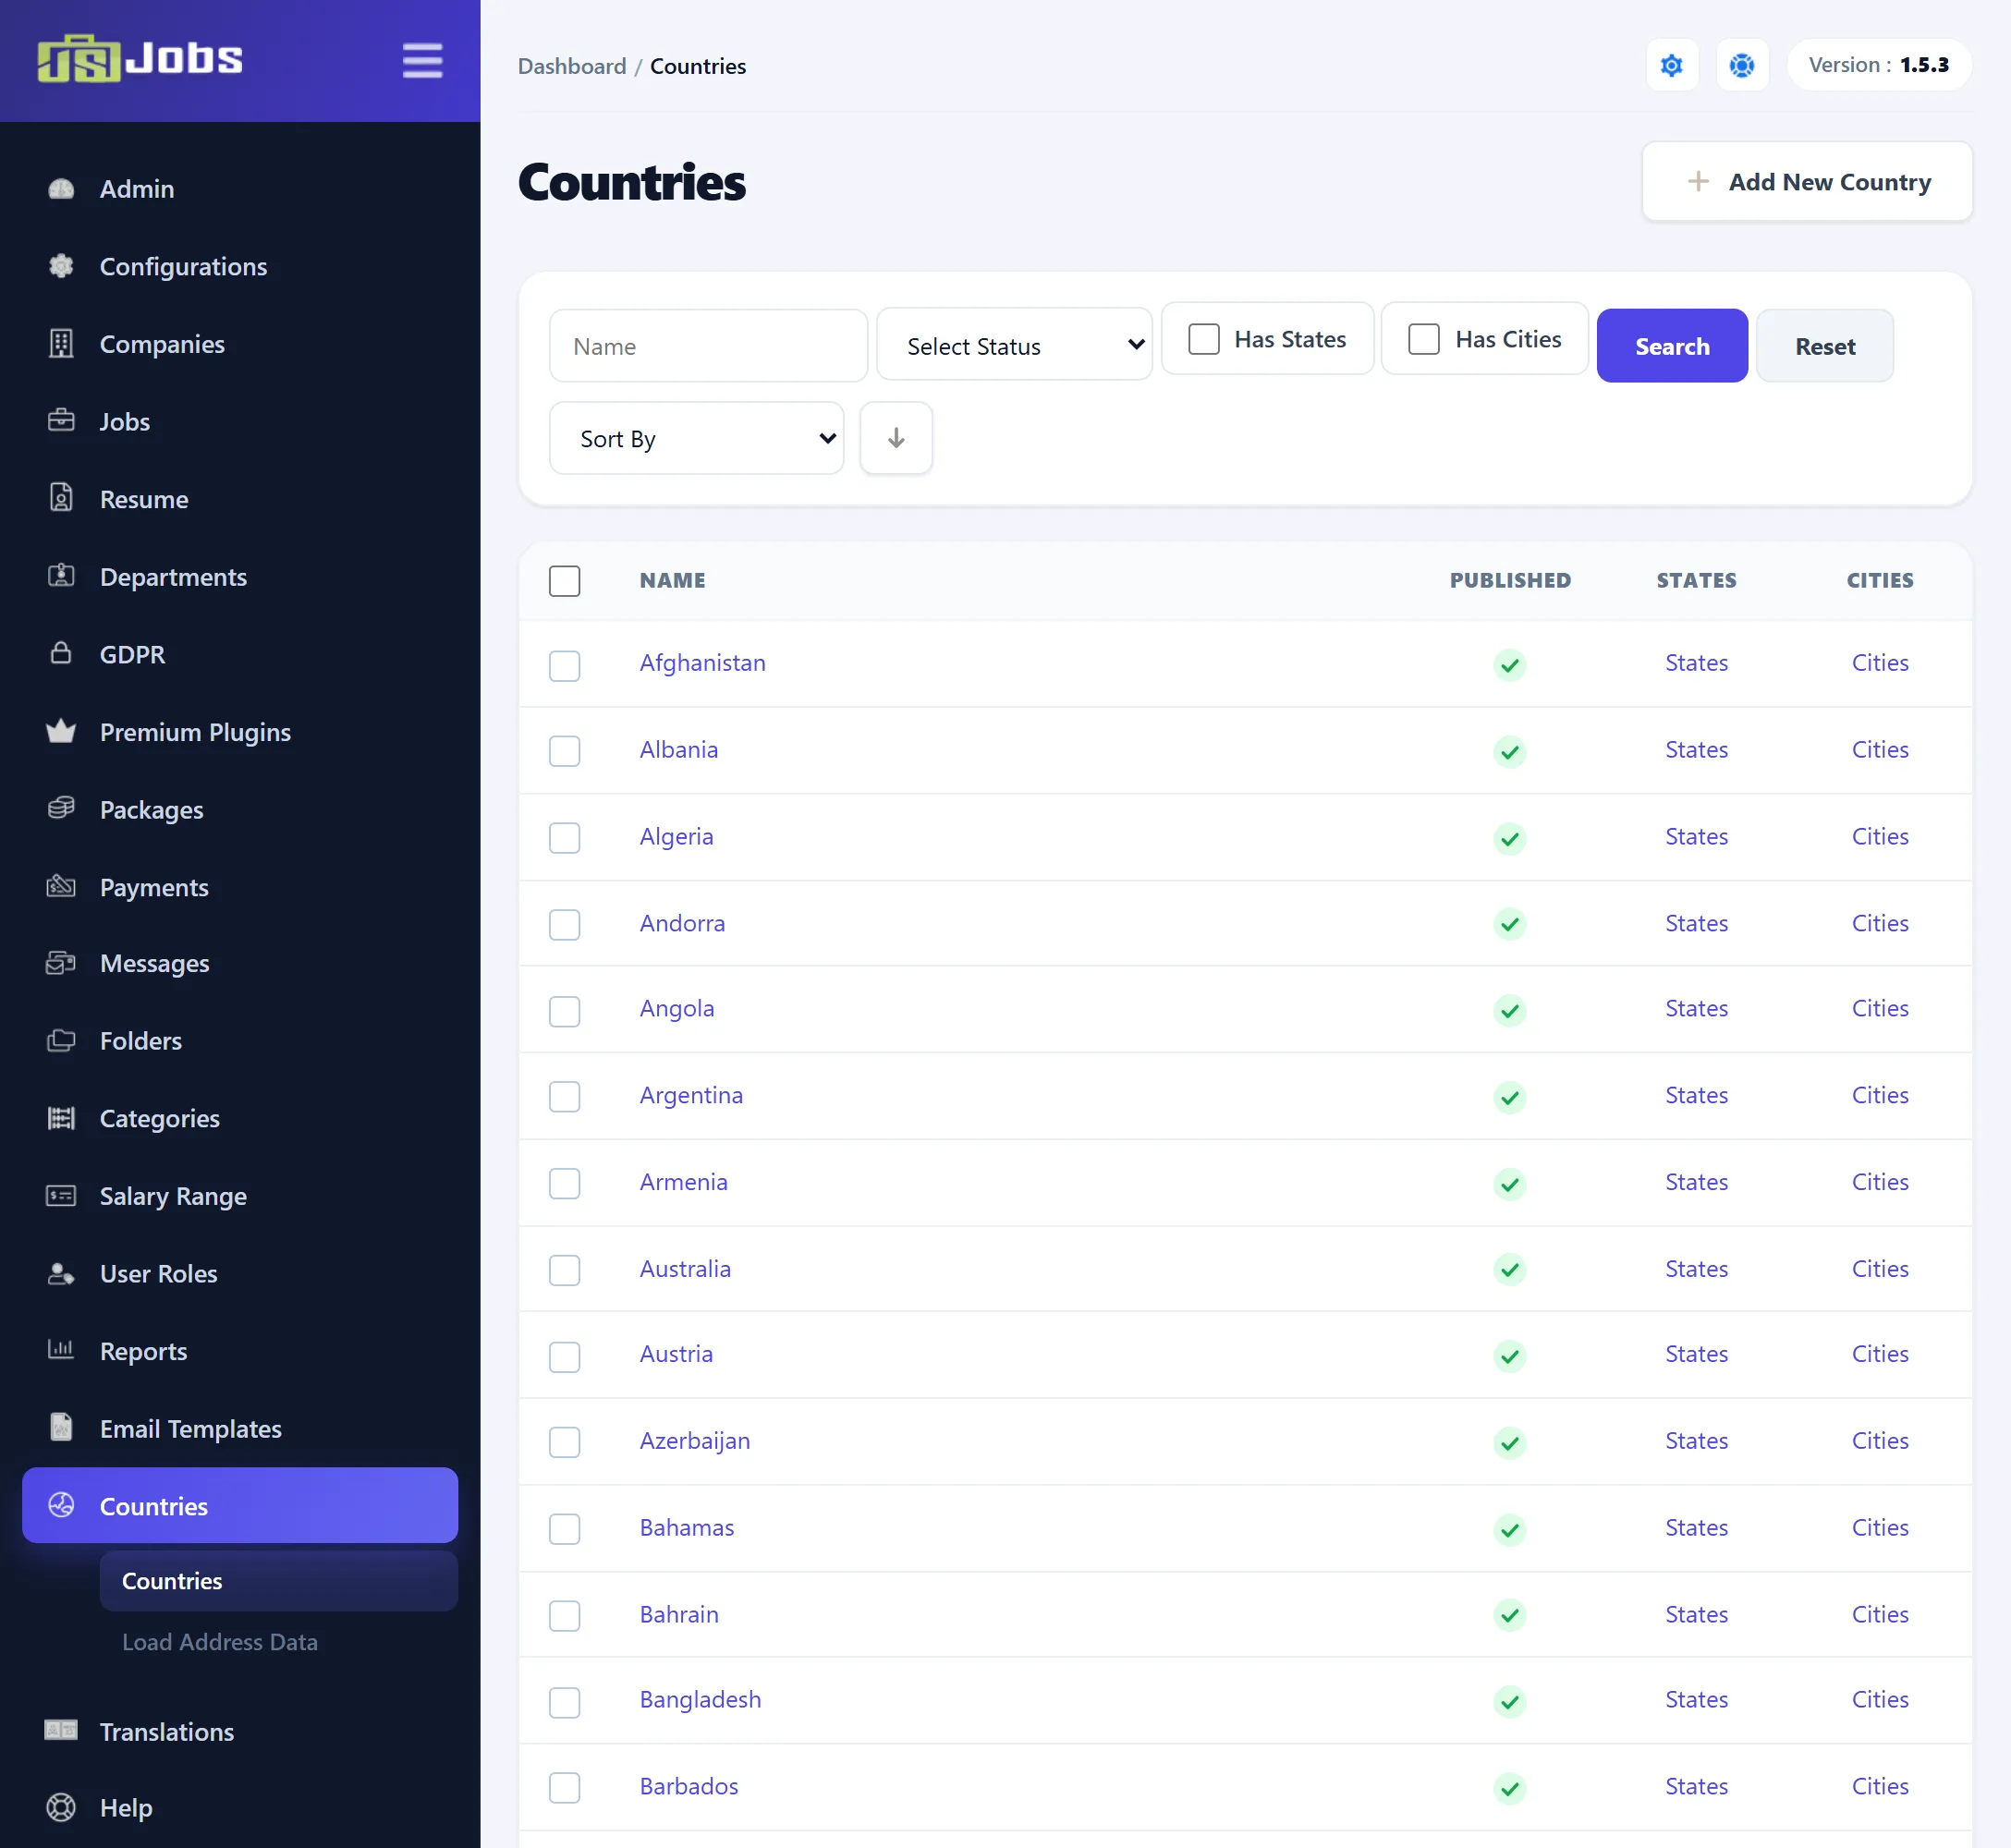Open the Azerbaijan country link
The height and width of the screenshot is (1848, 2011).
tap(695, 1441)
